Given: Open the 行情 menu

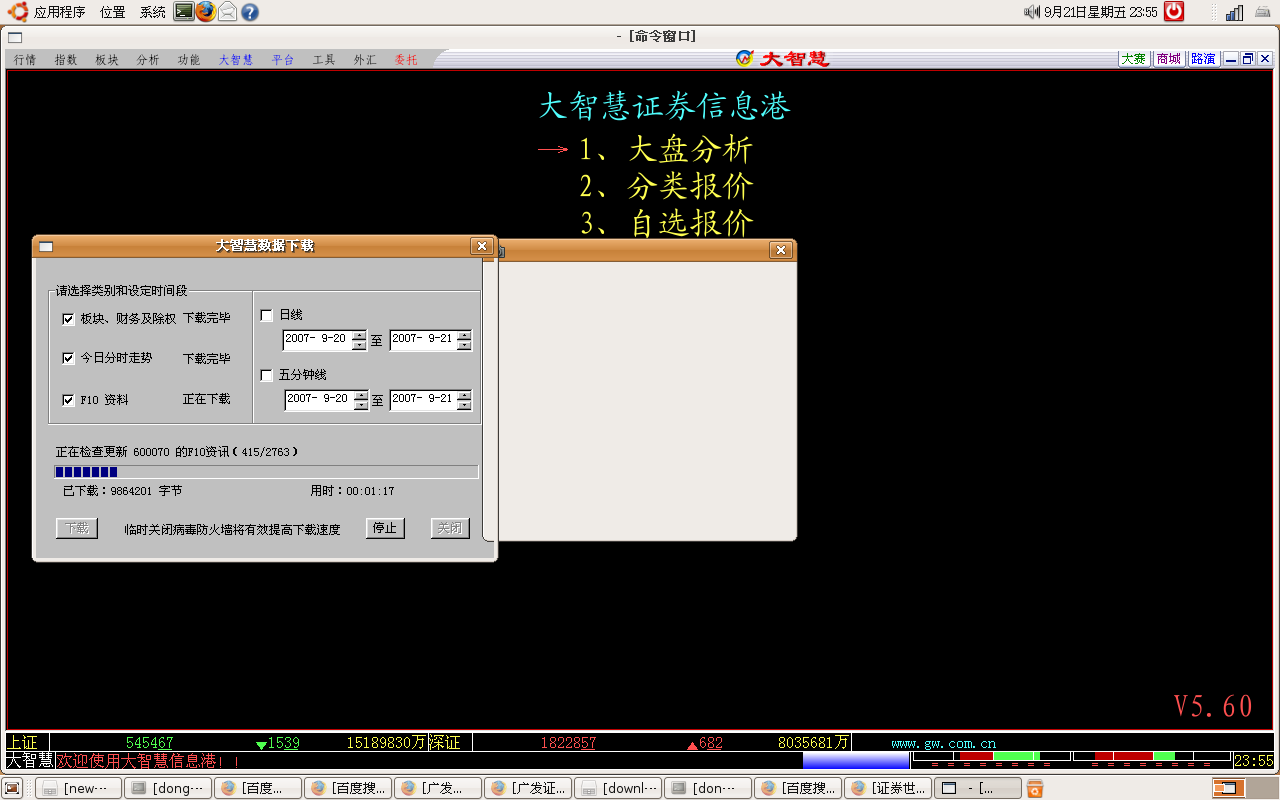Looking at the screenshot, I should tap(25, 60).
